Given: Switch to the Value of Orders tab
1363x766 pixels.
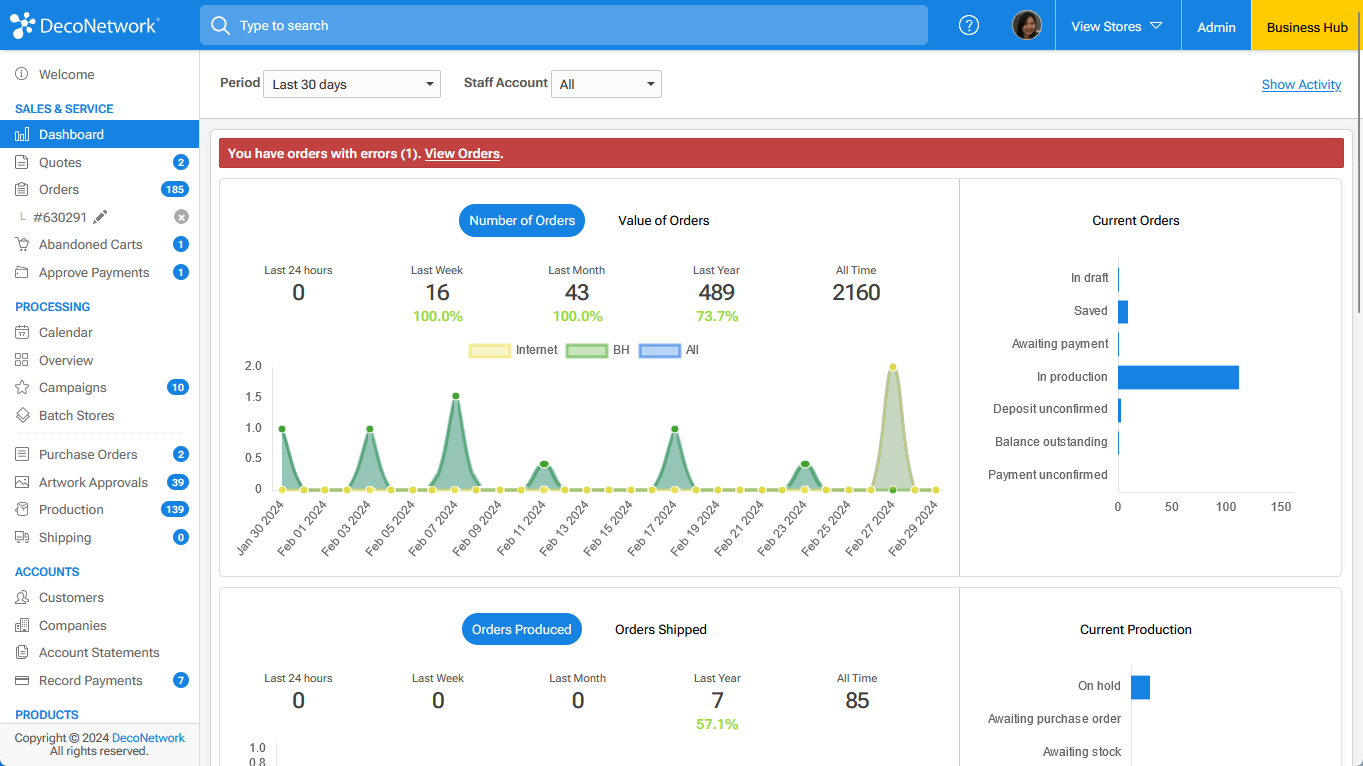Looking at the screenshot, I should pos(663,220).
